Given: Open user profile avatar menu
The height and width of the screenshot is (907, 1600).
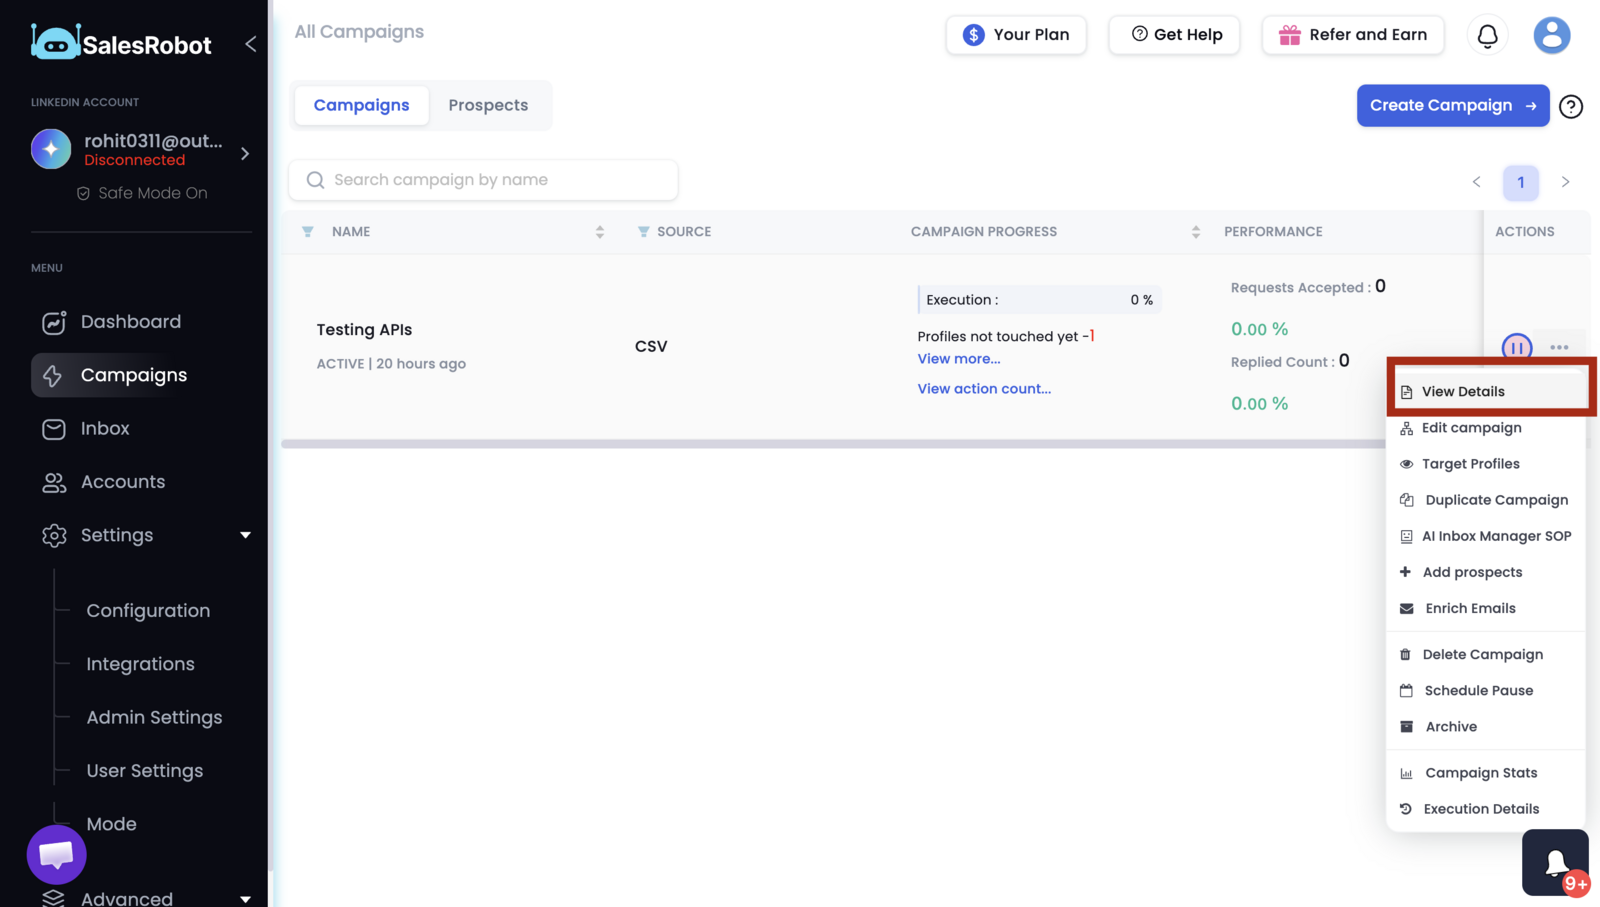Looking at the screenshot, I should coord(1551,35).
